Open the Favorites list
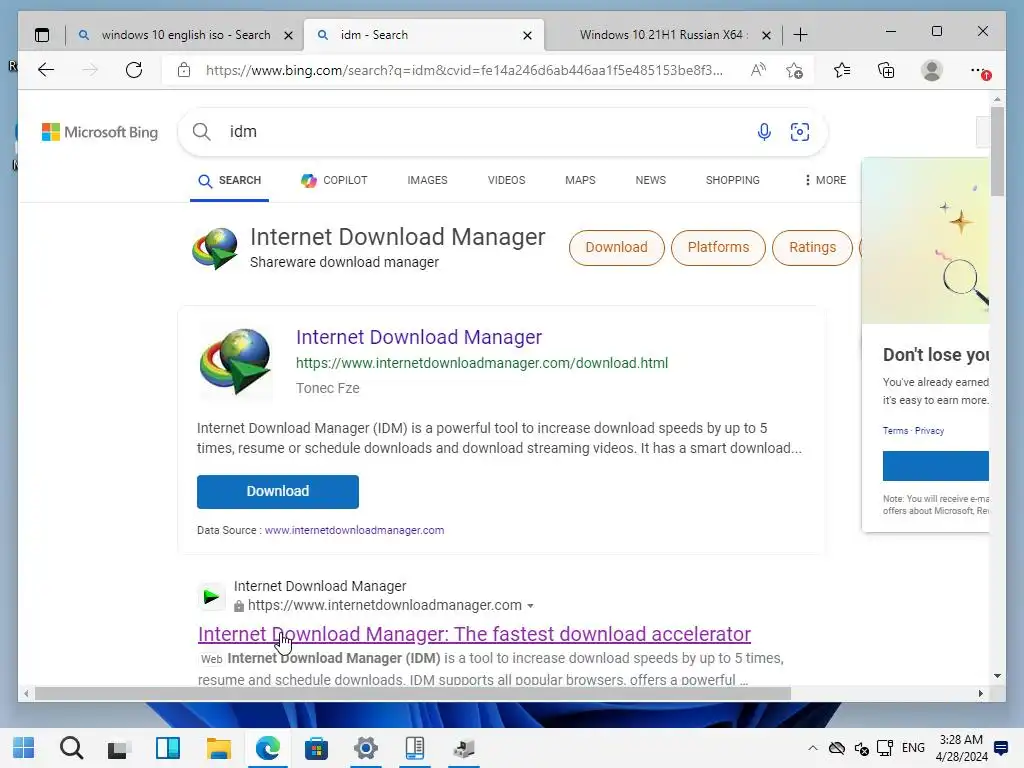1024x768 pixels. tap(842, 70)
